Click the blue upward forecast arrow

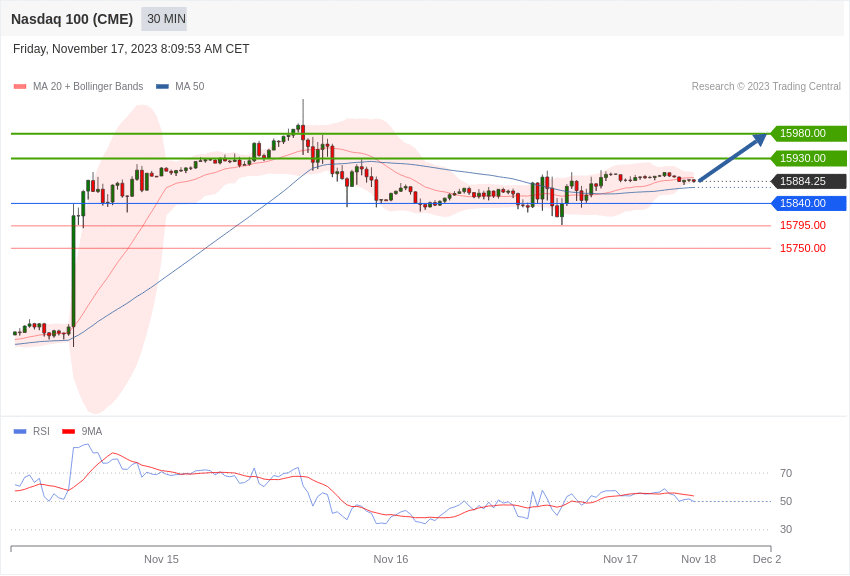732,158
